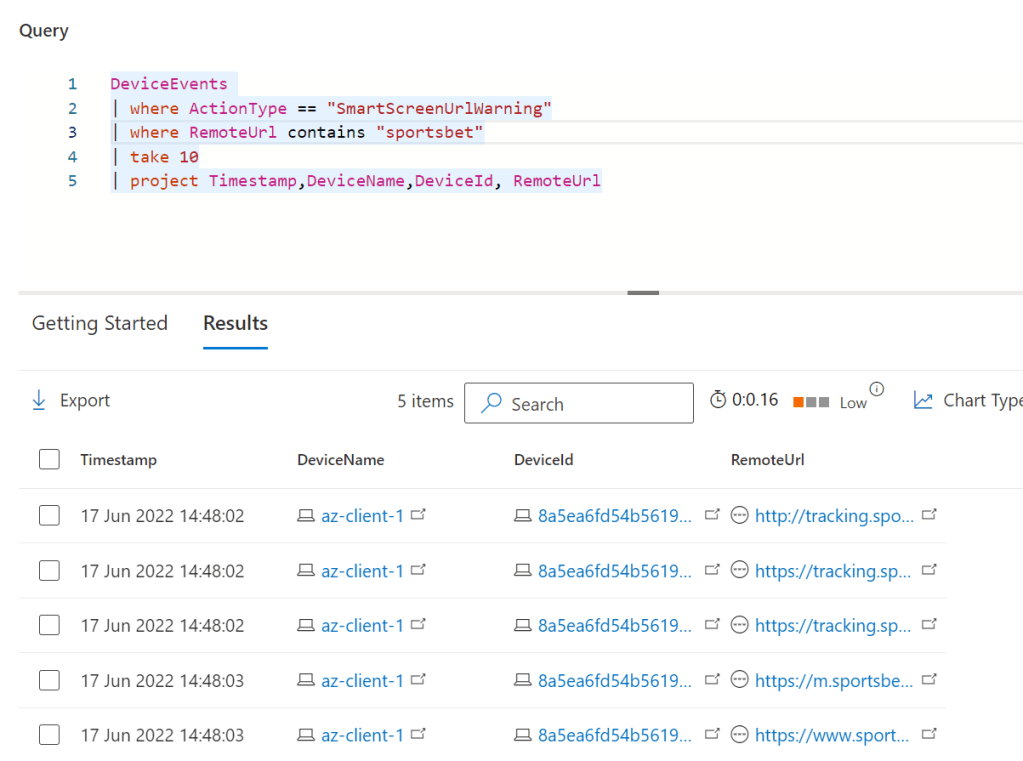Image resolution: width=1023 pixels, height=761 pixels.
Task: Click the query time clock icon
Action: 718,400
